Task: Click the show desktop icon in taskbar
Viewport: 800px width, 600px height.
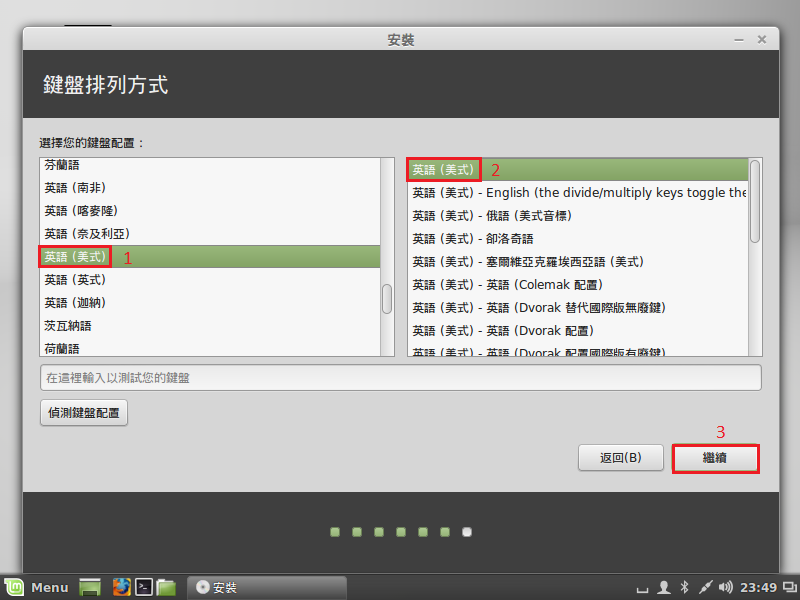Action: pos(91,587)
